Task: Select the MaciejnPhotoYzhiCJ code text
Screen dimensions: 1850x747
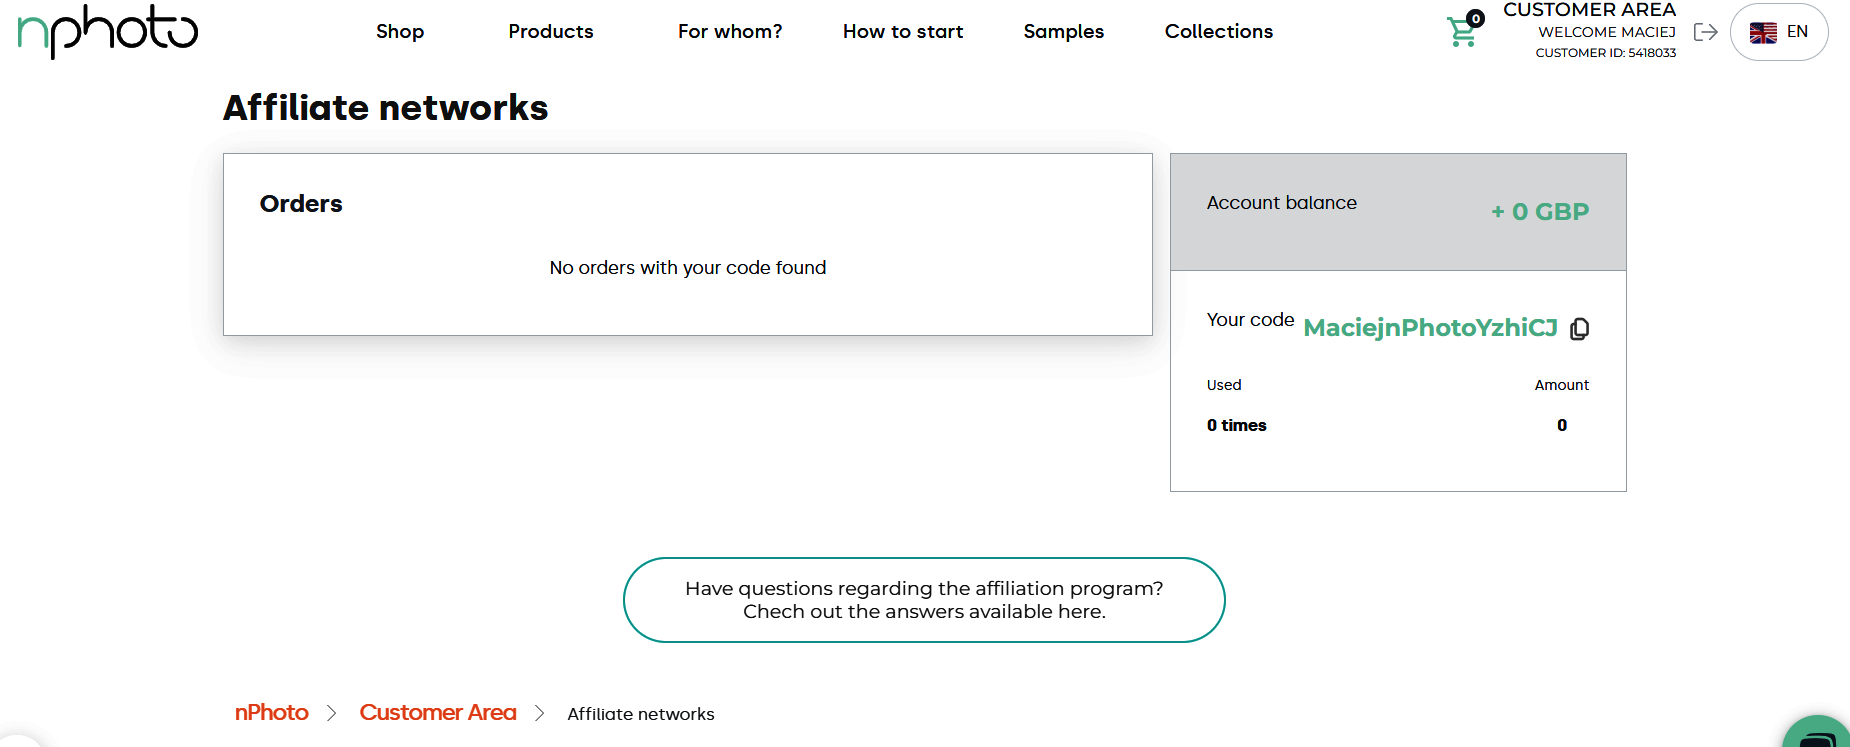Action: [x=1430, y=328]
